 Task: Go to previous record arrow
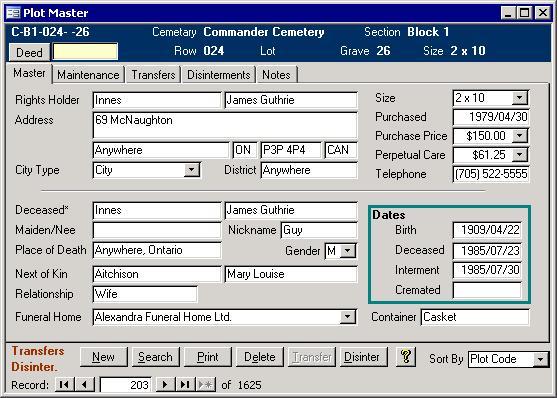point(85,384)
